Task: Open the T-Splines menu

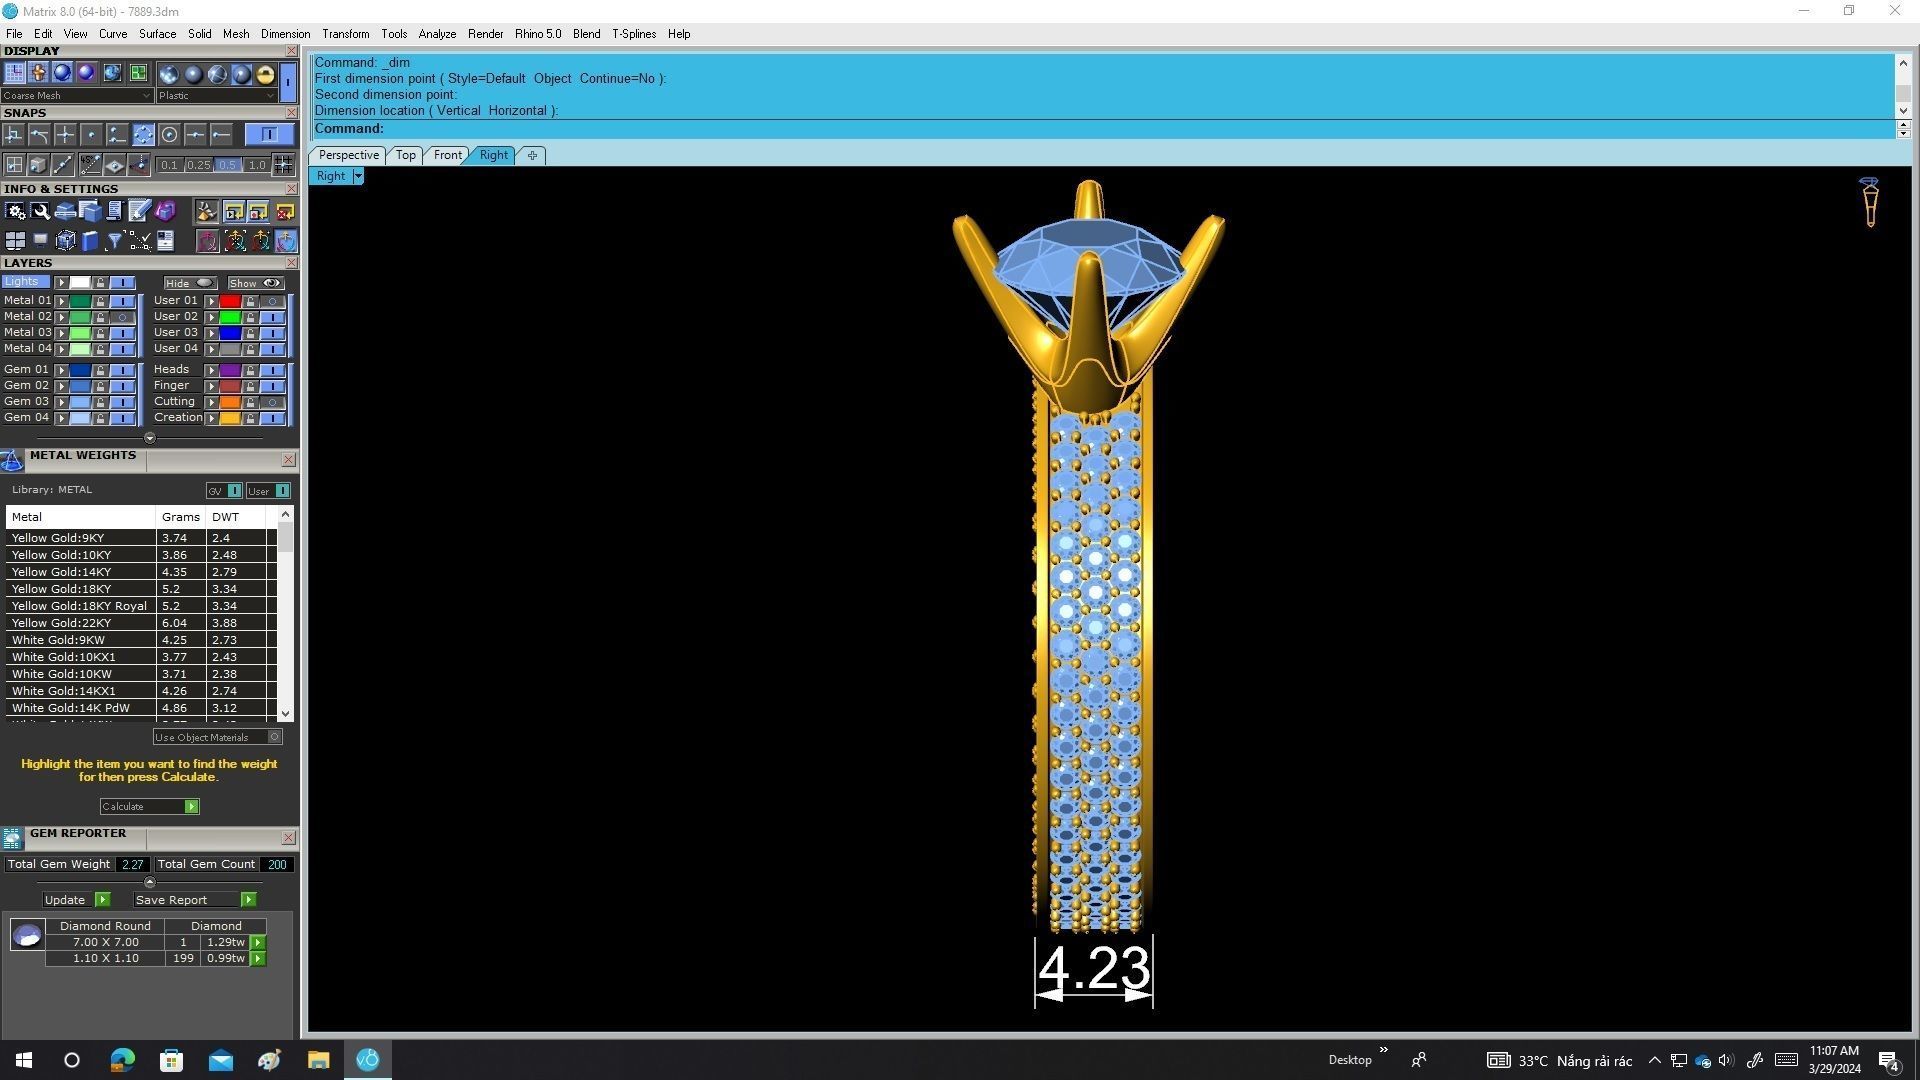Action: (x=633, y=34)
